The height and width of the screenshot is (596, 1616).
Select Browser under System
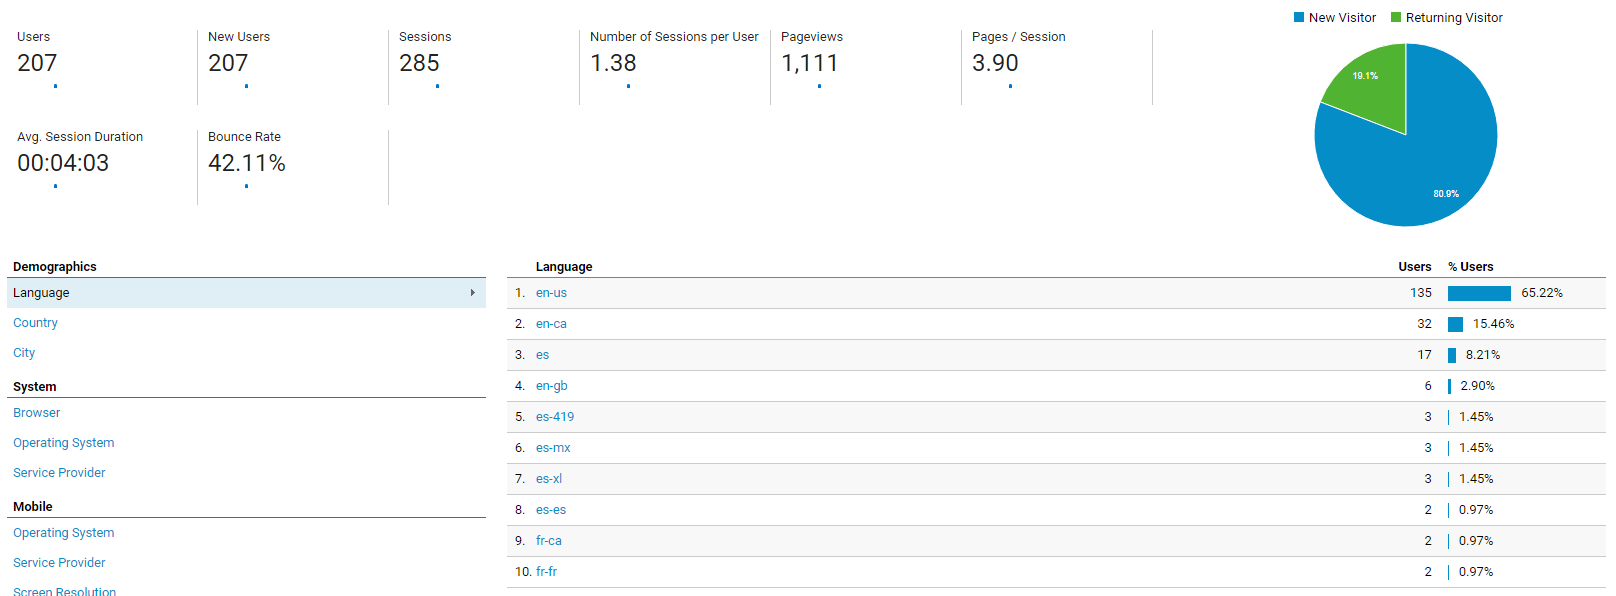(37, 413)
